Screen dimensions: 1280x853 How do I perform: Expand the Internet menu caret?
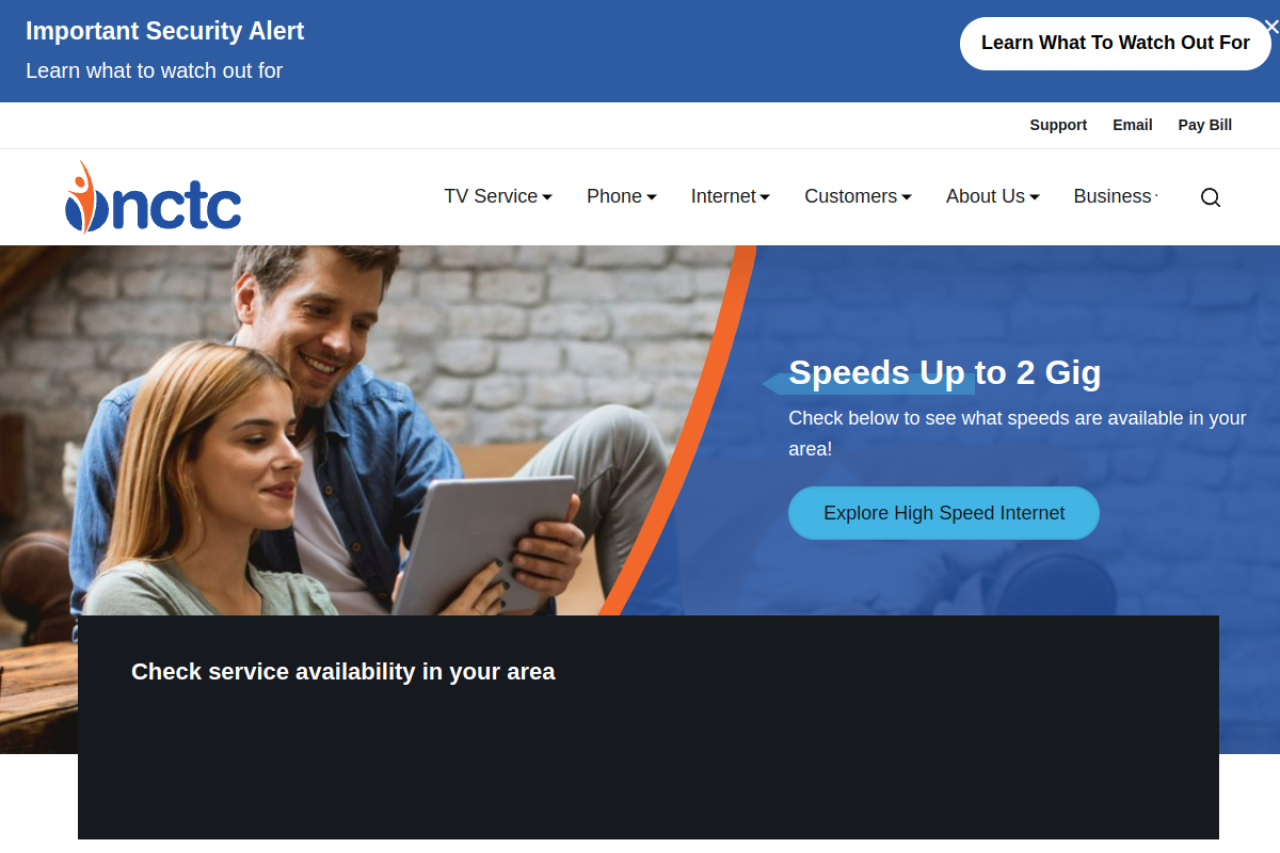click(765, 197)
